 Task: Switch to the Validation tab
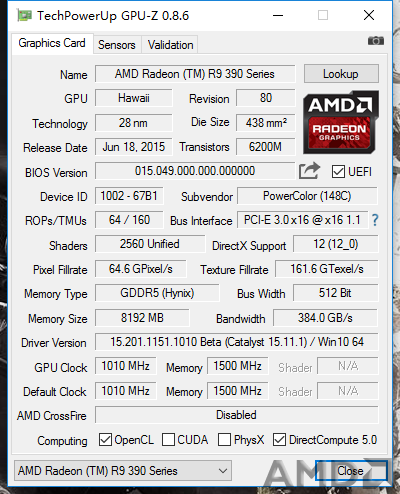(170, 45)
